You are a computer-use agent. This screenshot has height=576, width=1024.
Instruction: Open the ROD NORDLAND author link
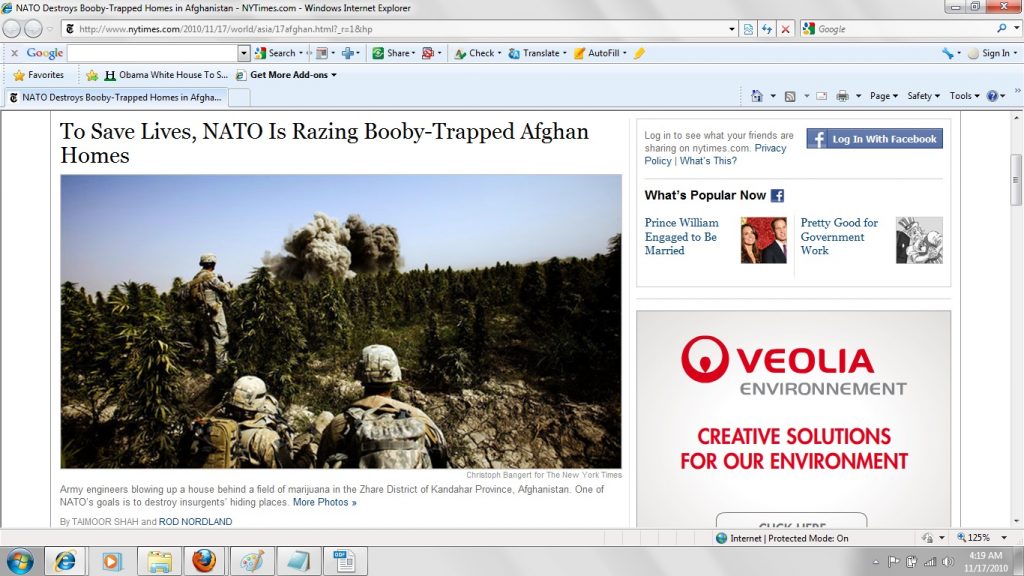click(195, 522)
